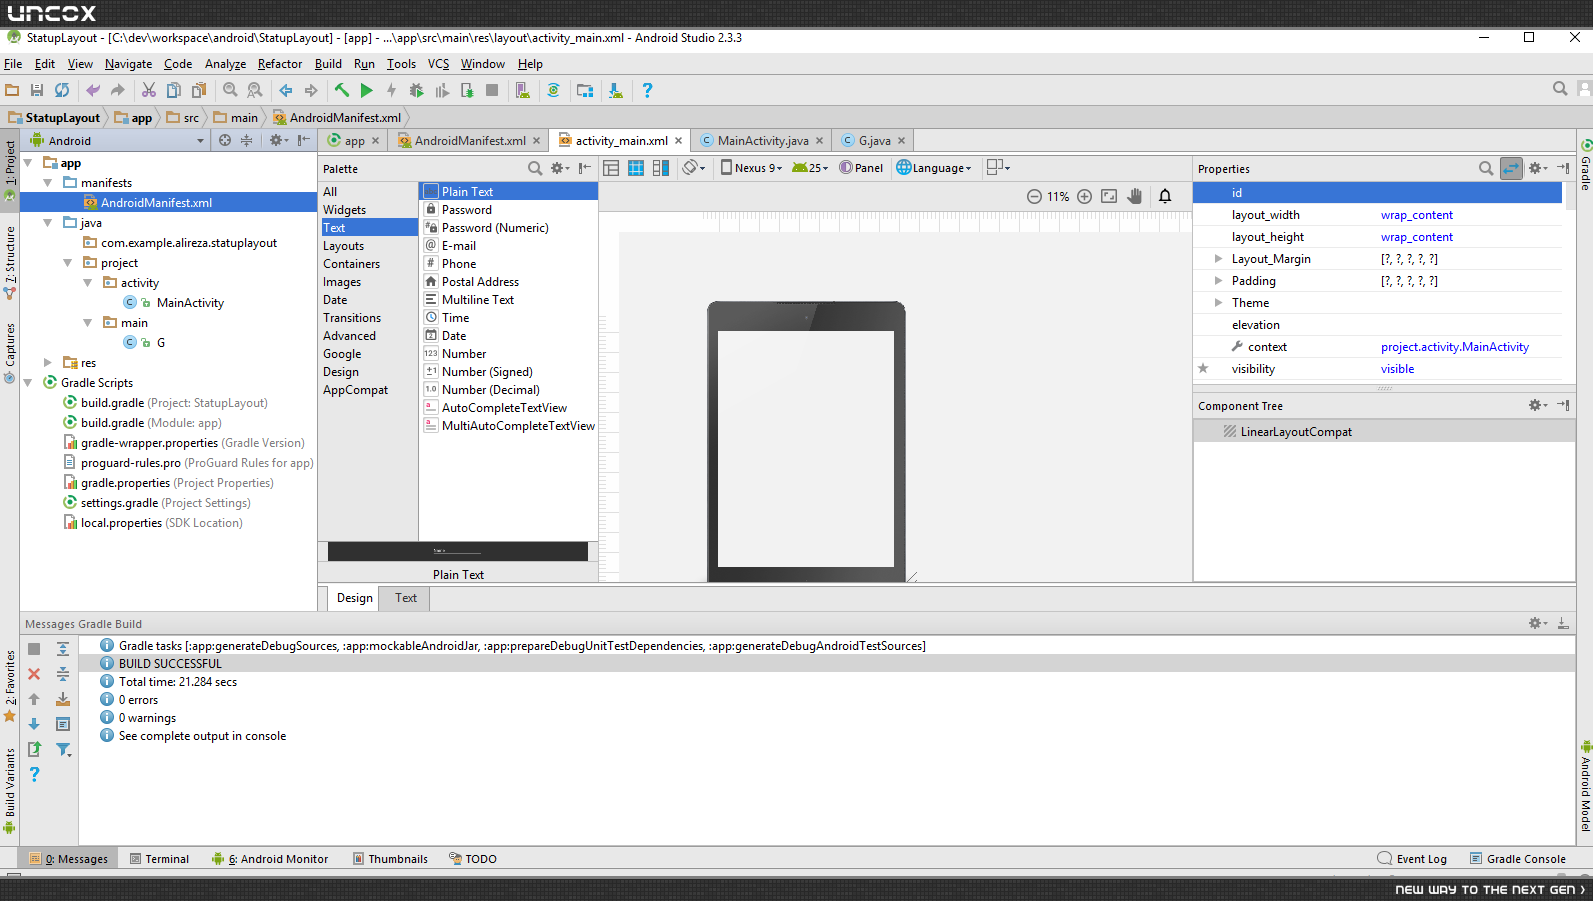
Task: Click the red X close icon in Messages
Action: (34, 674)
